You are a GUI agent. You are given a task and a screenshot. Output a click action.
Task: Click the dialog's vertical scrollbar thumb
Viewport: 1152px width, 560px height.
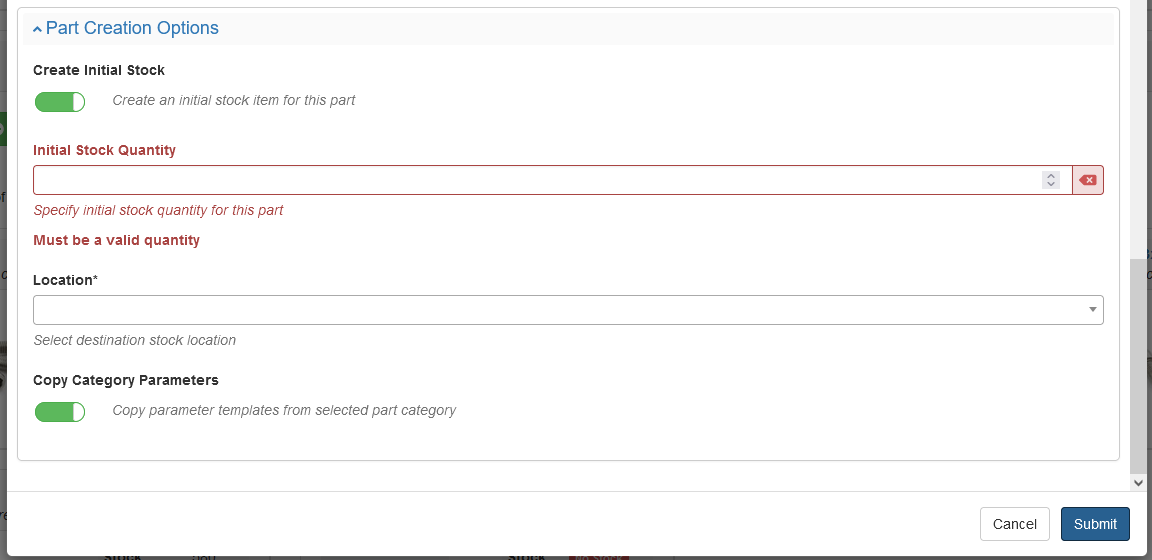[x=1138, y=365]
